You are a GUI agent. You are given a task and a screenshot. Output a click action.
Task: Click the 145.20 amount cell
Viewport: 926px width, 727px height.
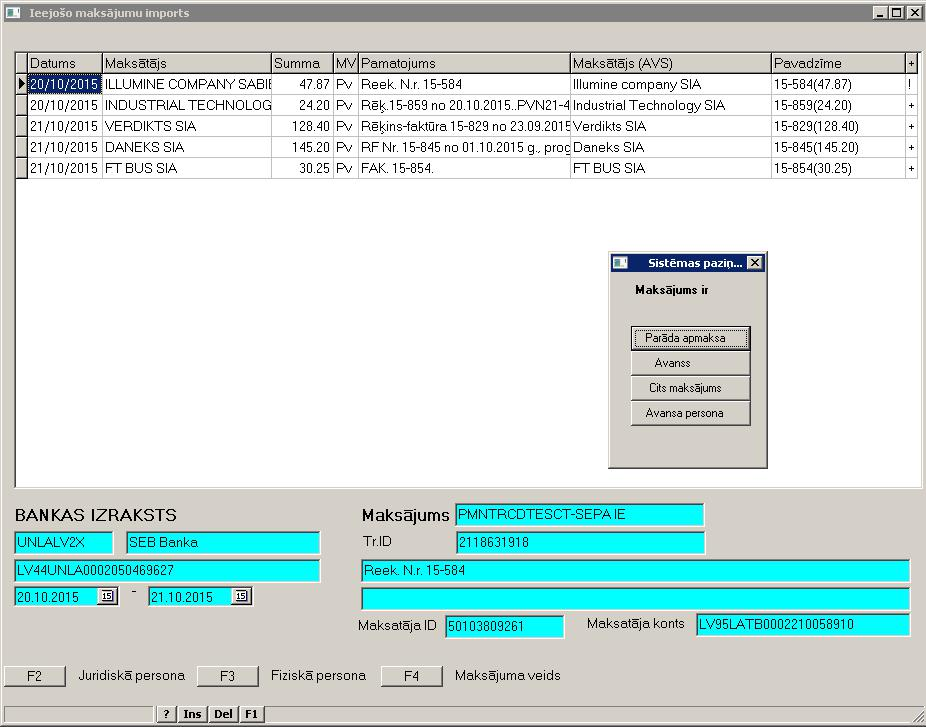[x=302, y=147]
